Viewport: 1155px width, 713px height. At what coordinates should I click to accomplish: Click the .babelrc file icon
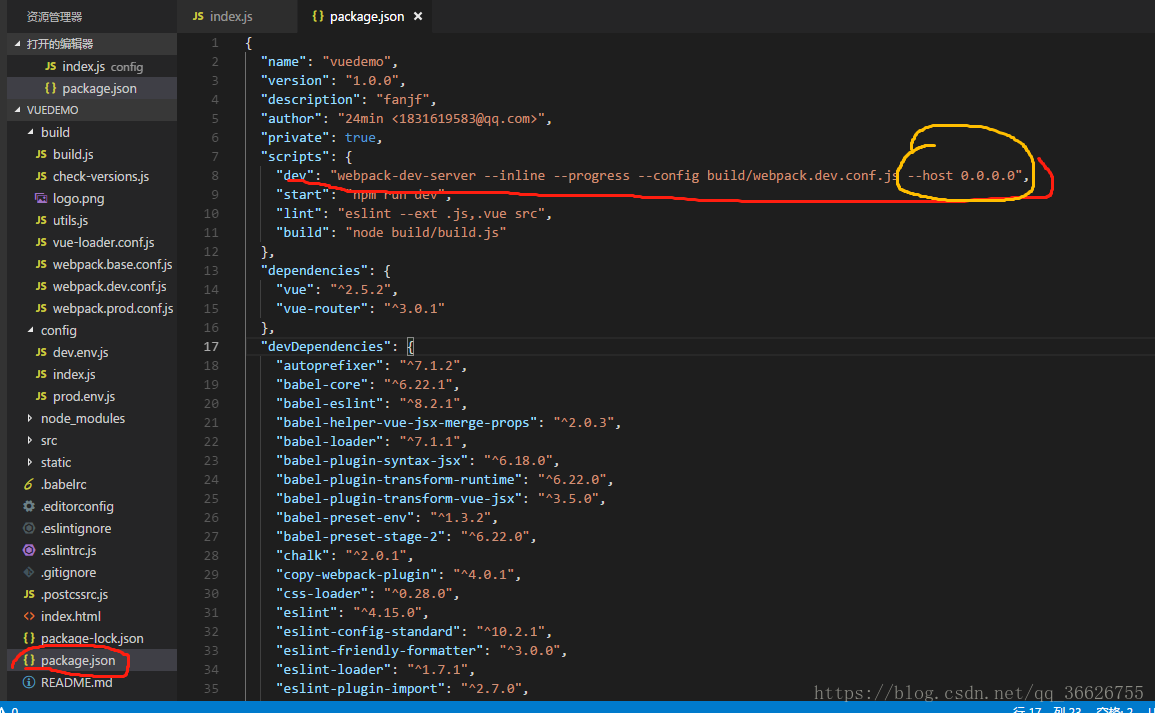point(29,485)
